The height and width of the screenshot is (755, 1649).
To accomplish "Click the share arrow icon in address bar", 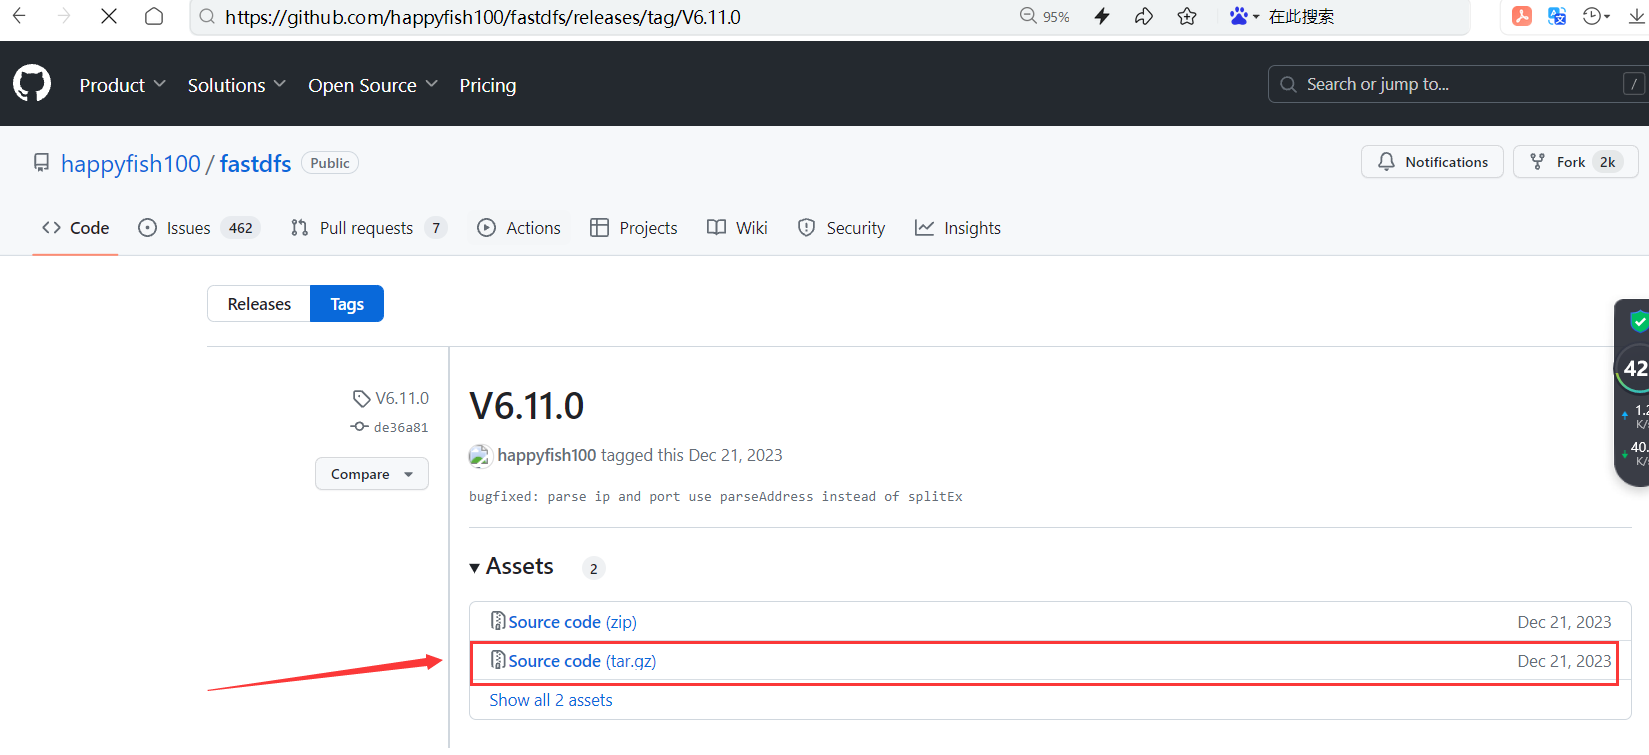I will click(x=1144, y=16).
